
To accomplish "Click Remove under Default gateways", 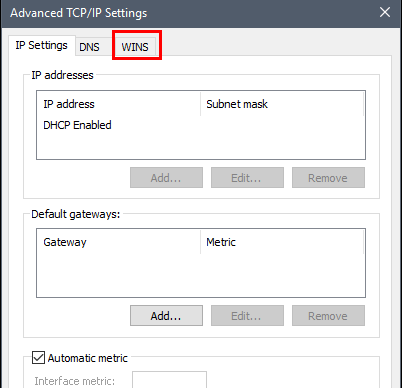I will click(328, 316).
